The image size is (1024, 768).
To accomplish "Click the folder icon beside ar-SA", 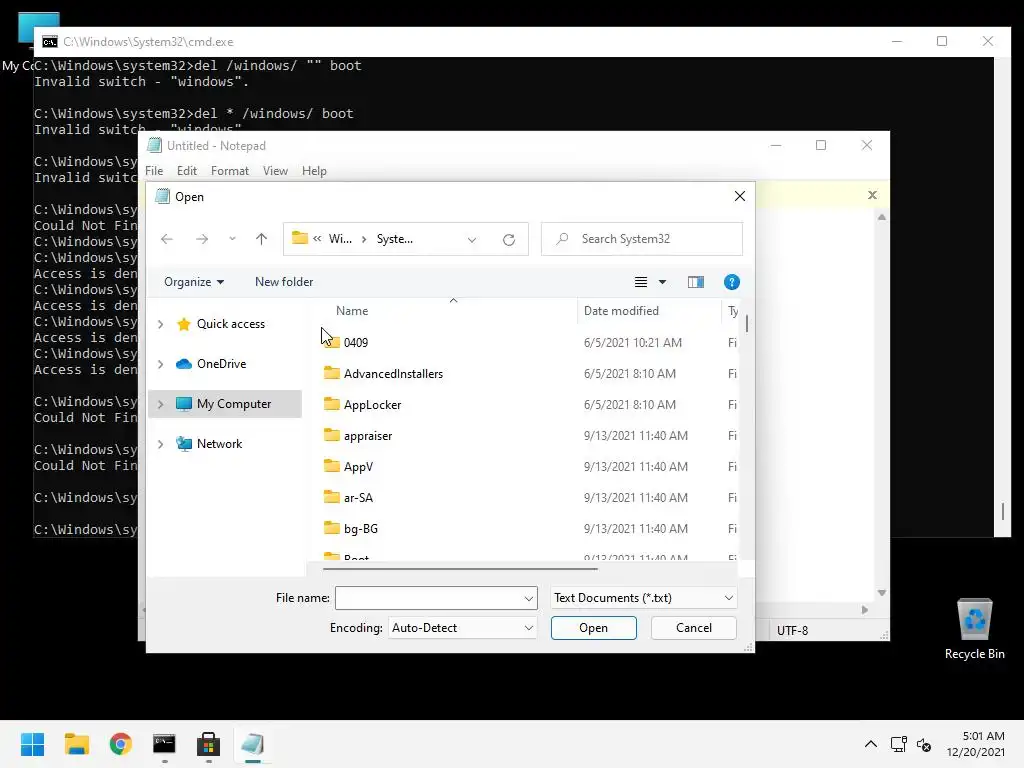I will click(x=332, y=497).
